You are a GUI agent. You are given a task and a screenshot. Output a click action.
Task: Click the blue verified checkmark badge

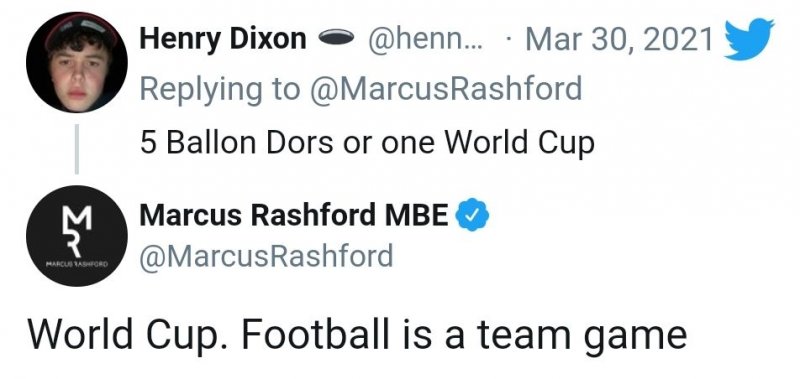[x=472, y=214]
